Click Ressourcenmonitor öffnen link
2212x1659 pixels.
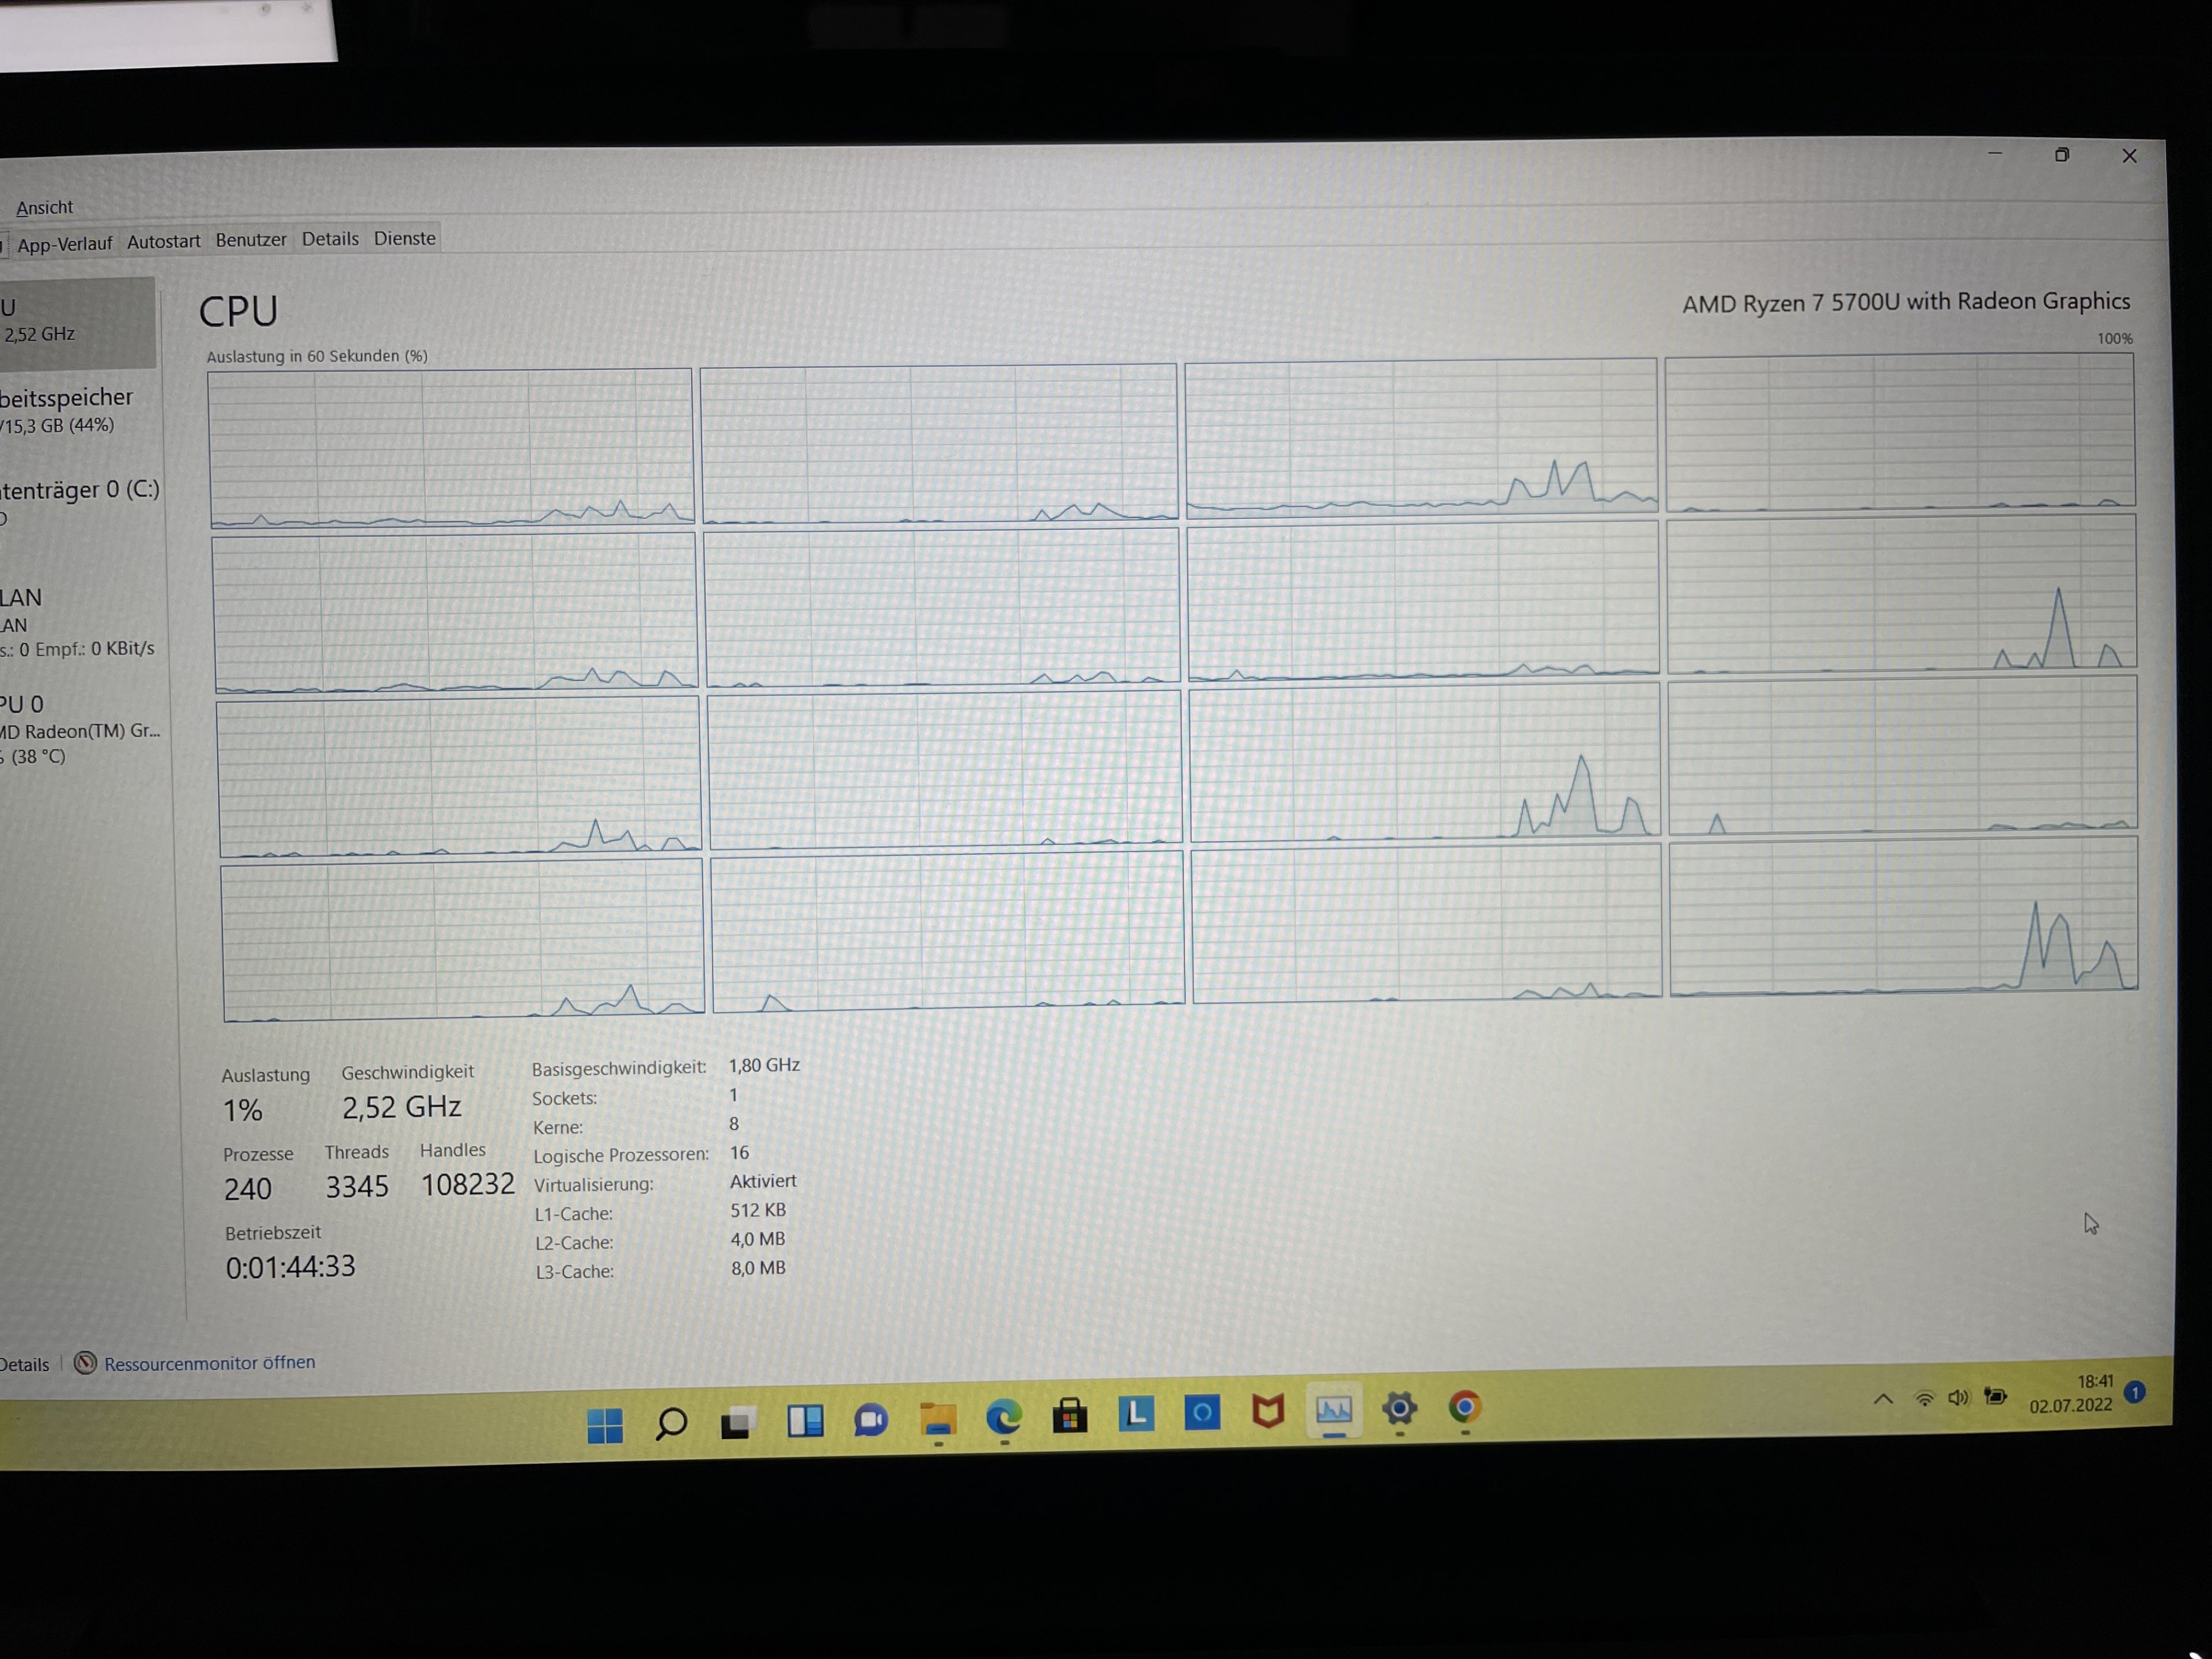pyautogui.click(x=209, y=1362)
